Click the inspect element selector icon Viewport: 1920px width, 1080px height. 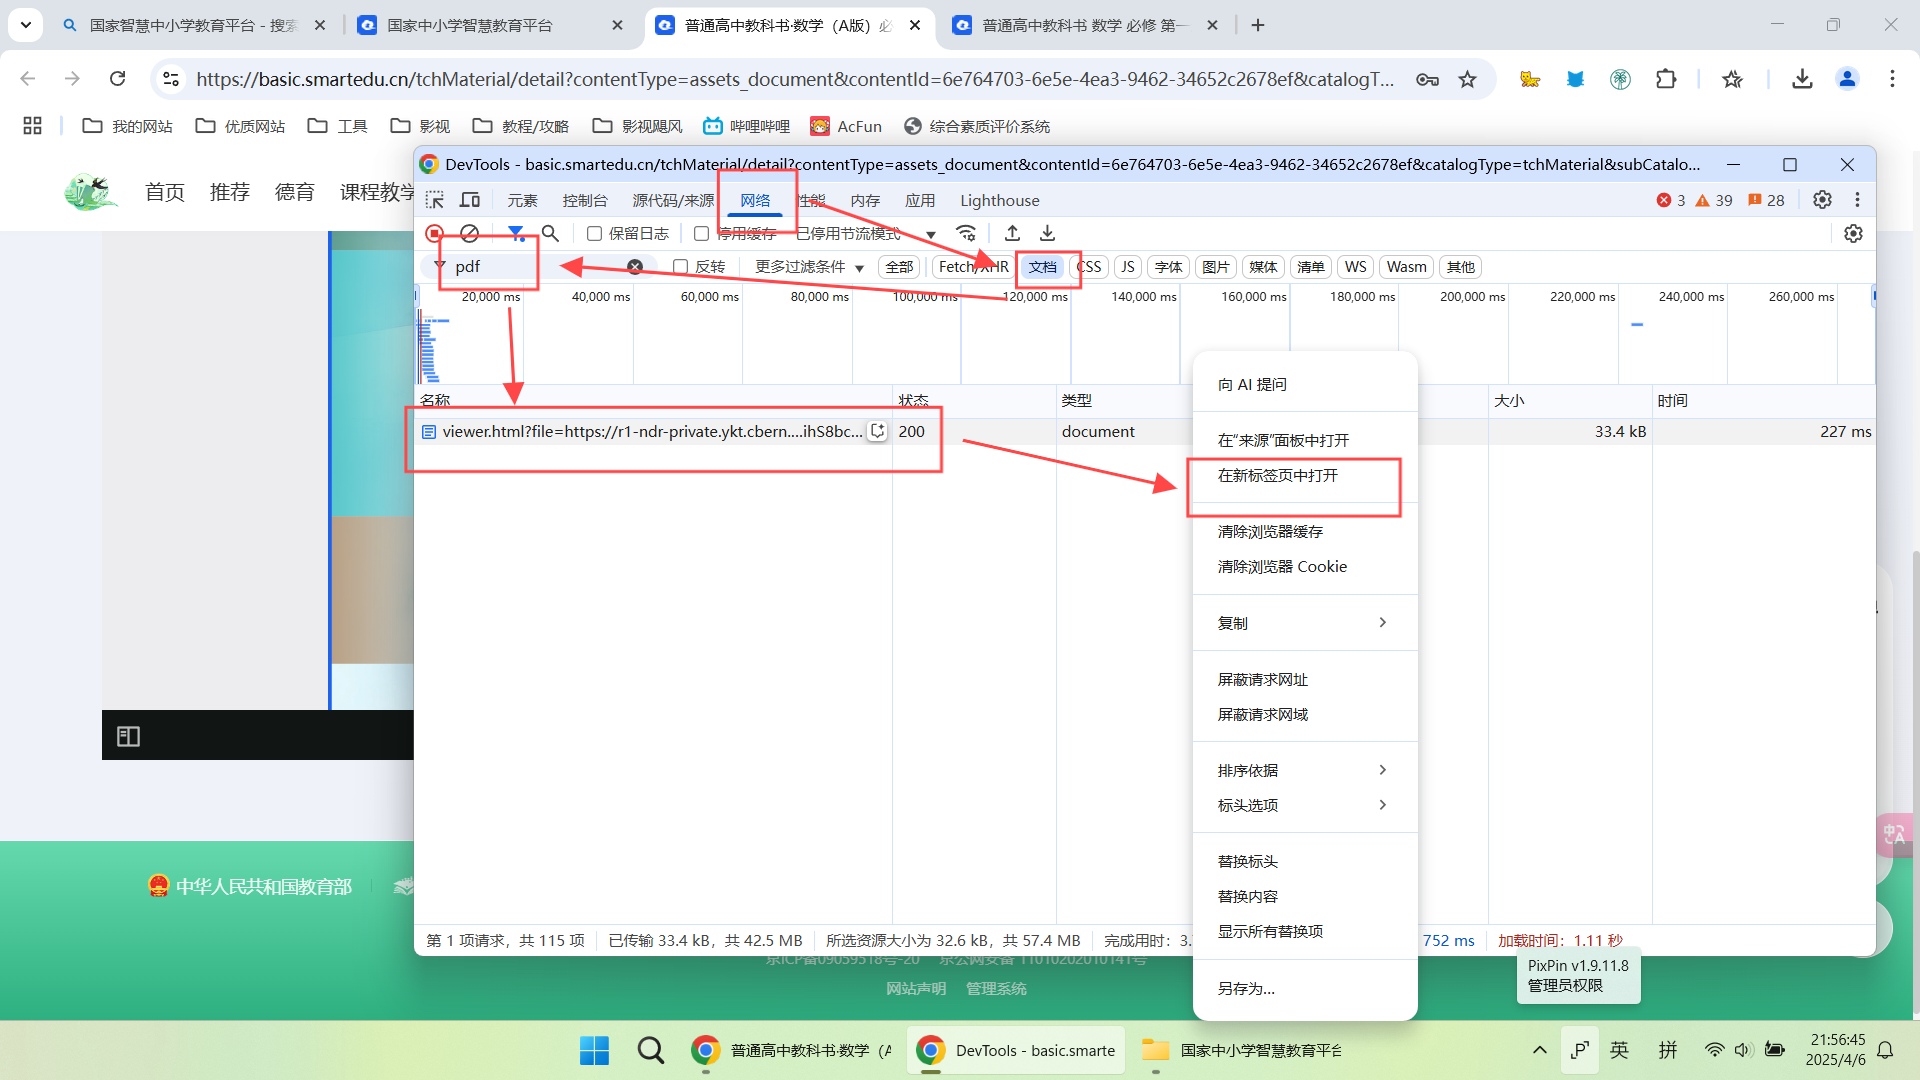pos(434,200)
